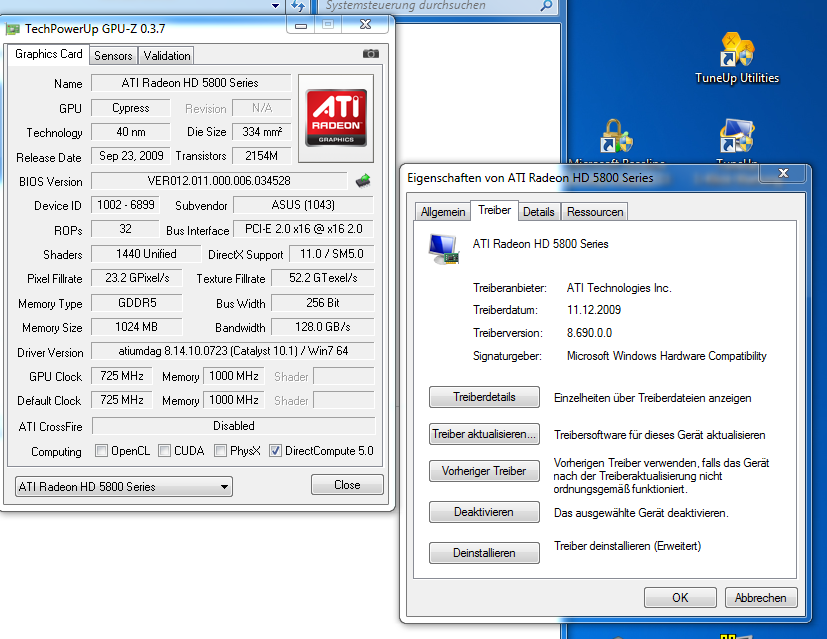Click the Subvendor value ASUS (1043)

tap(303, 205)
